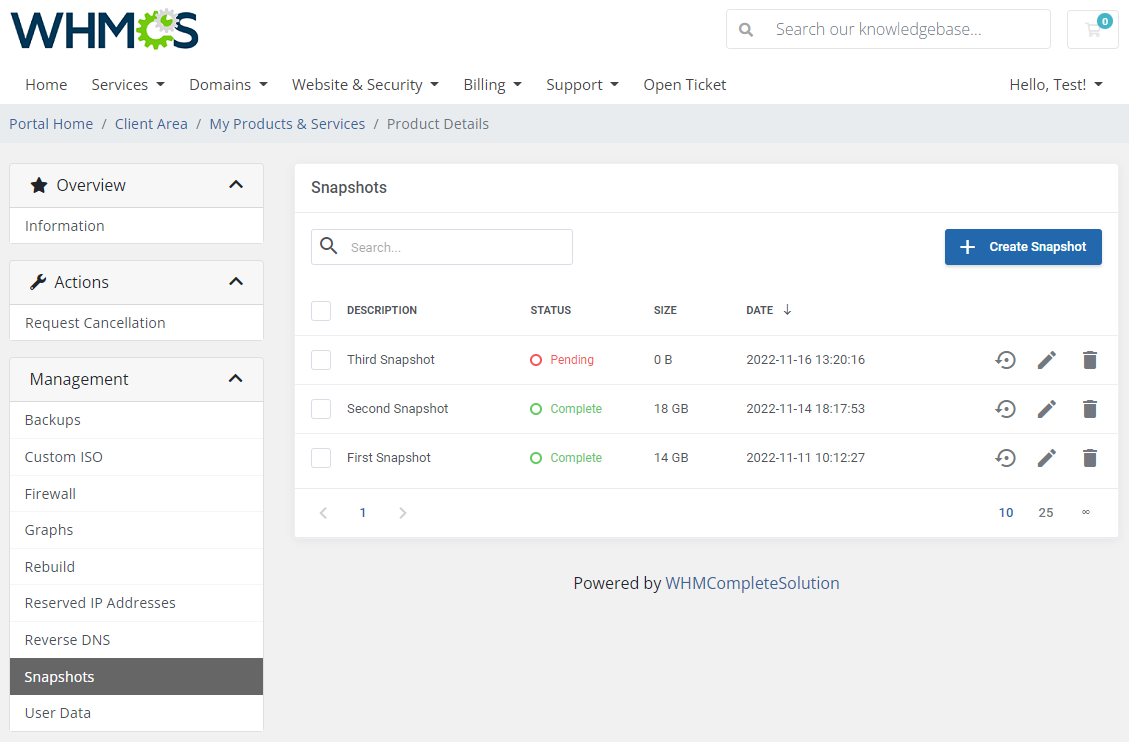
Task: Toggle the select-all checkbox in the table header
Action: [321, 310]
